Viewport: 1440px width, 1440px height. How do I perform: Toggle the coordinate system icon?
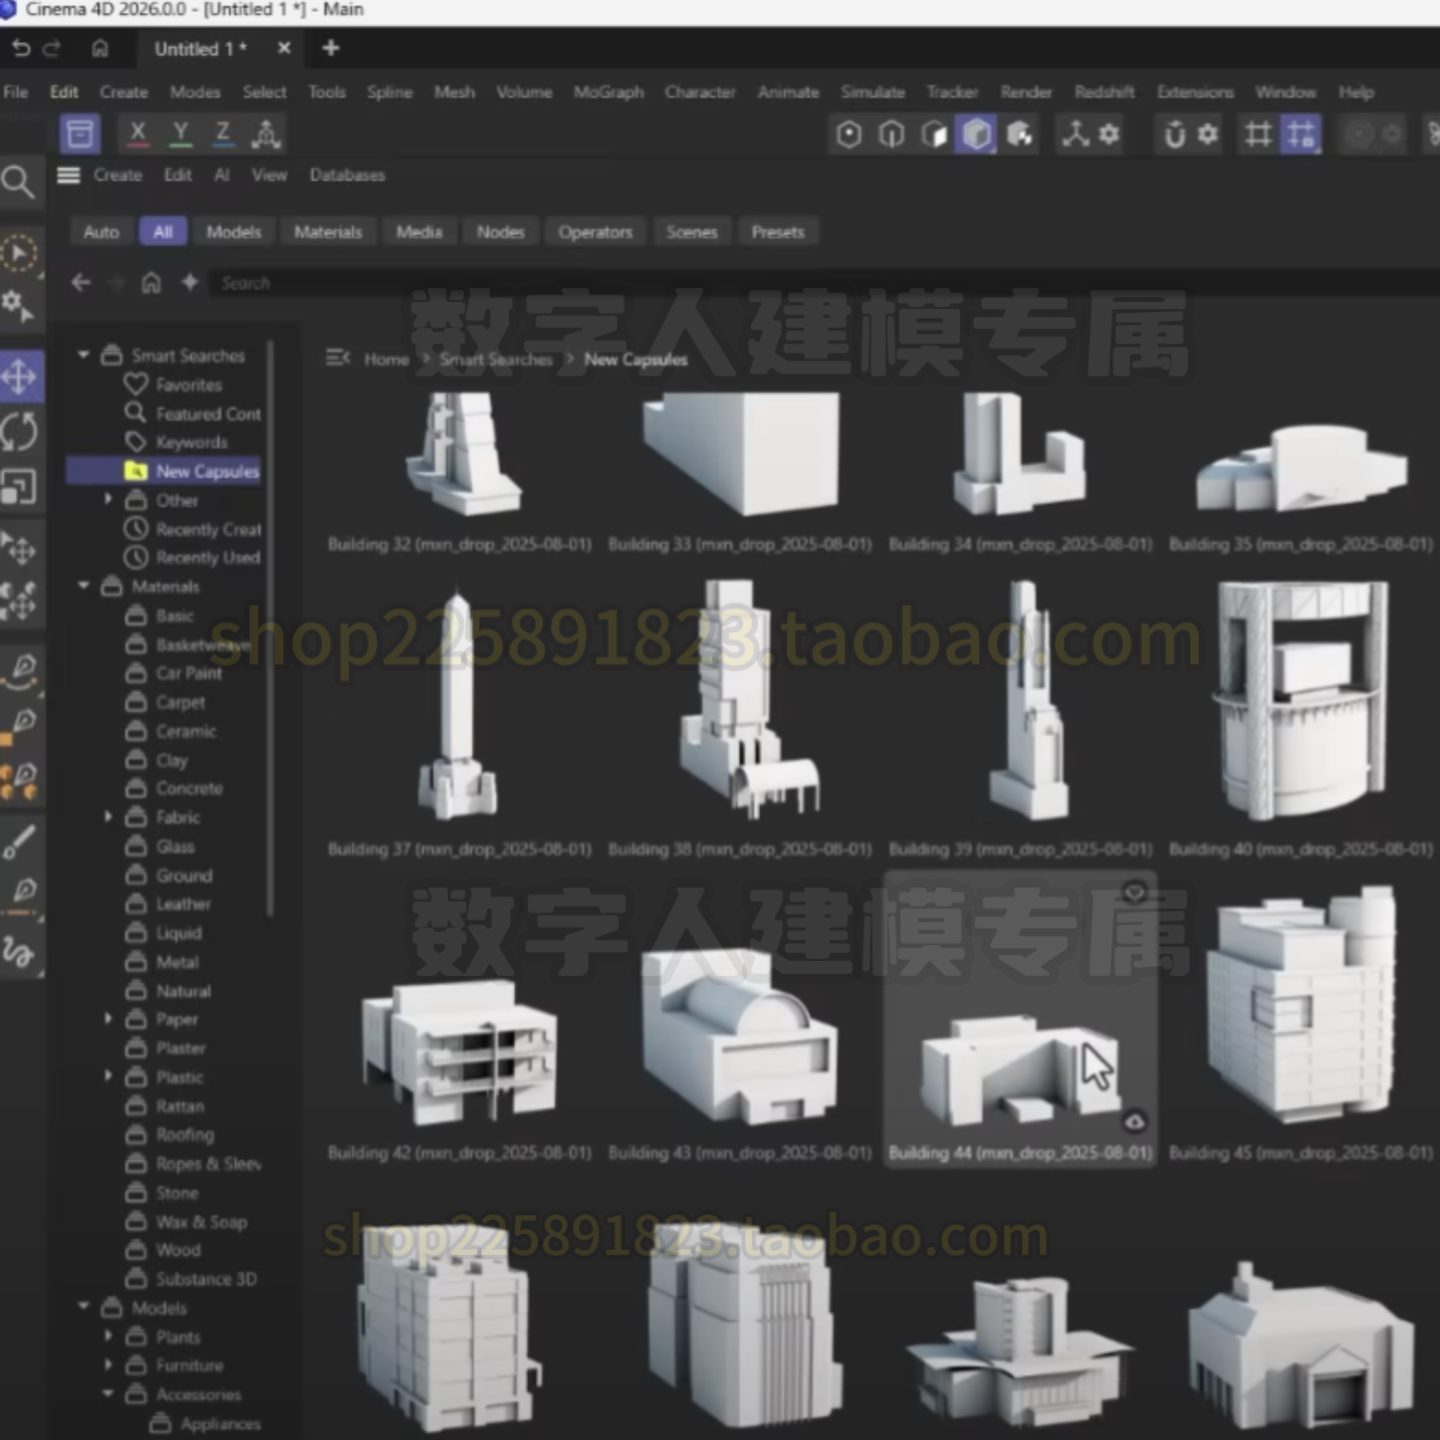[x=266, y=134]
